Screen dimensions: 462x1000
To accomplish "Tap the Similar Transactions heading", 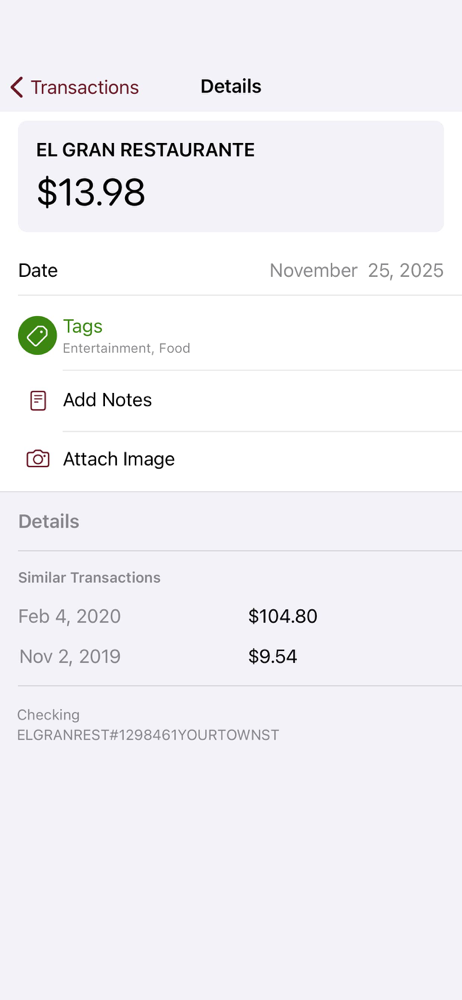I will (x=89, y=578).
